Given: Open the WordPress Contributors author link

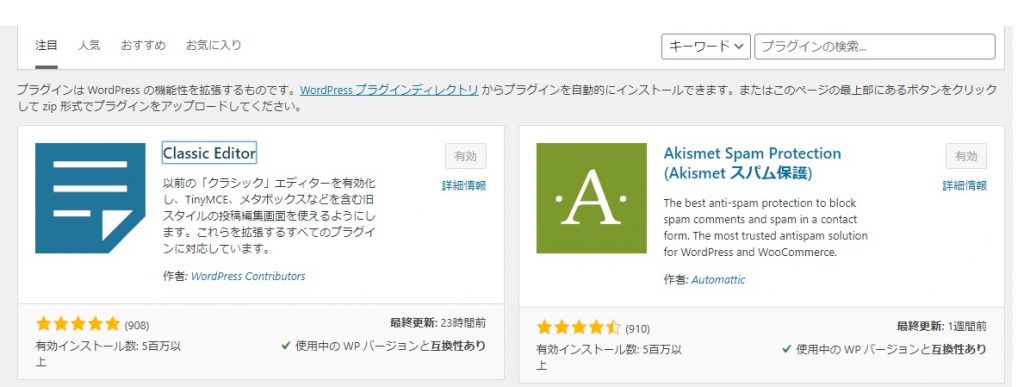Looking at the screenshot, I should click(x=248, y=276).
